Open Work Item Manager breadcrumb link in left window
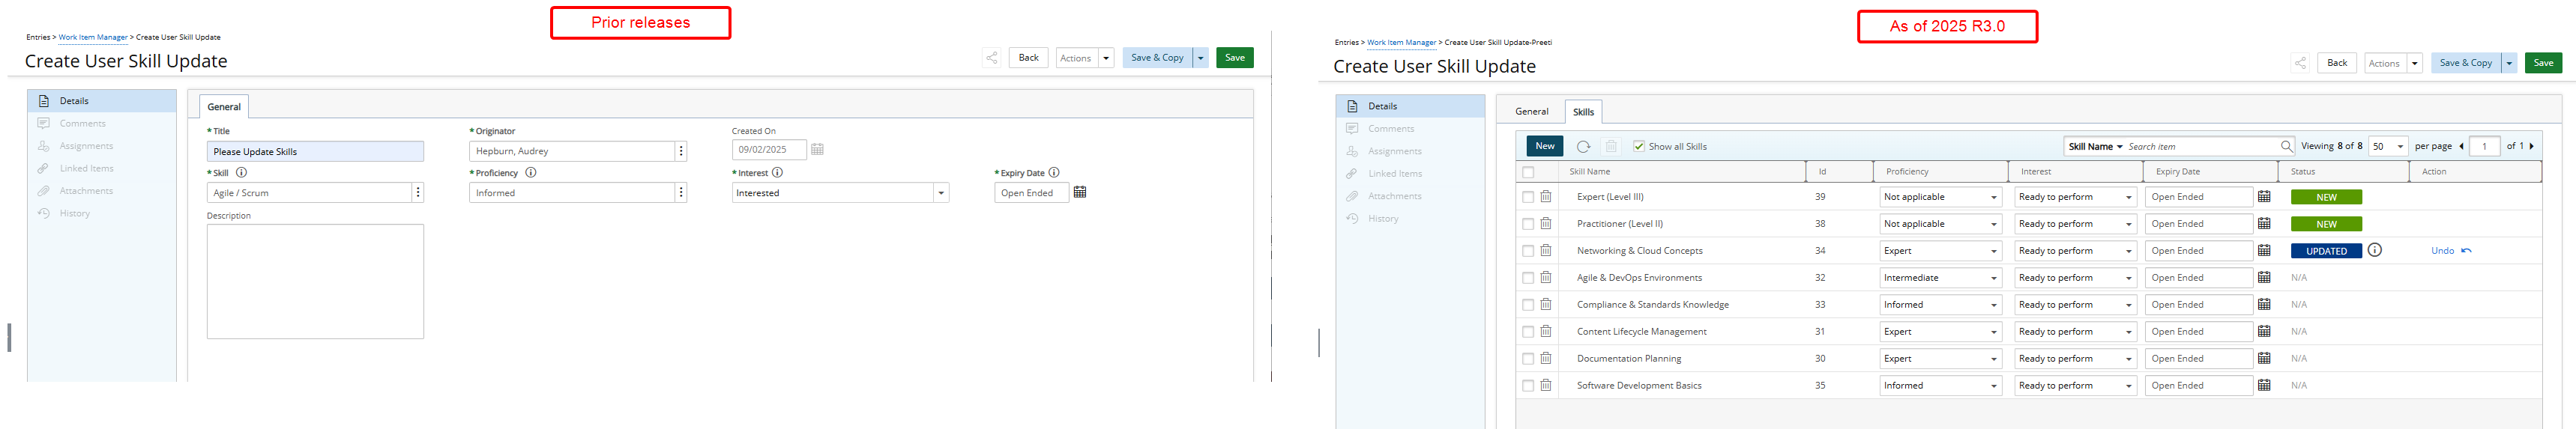This screenshot has width=2576, height=429. point(93,38)
